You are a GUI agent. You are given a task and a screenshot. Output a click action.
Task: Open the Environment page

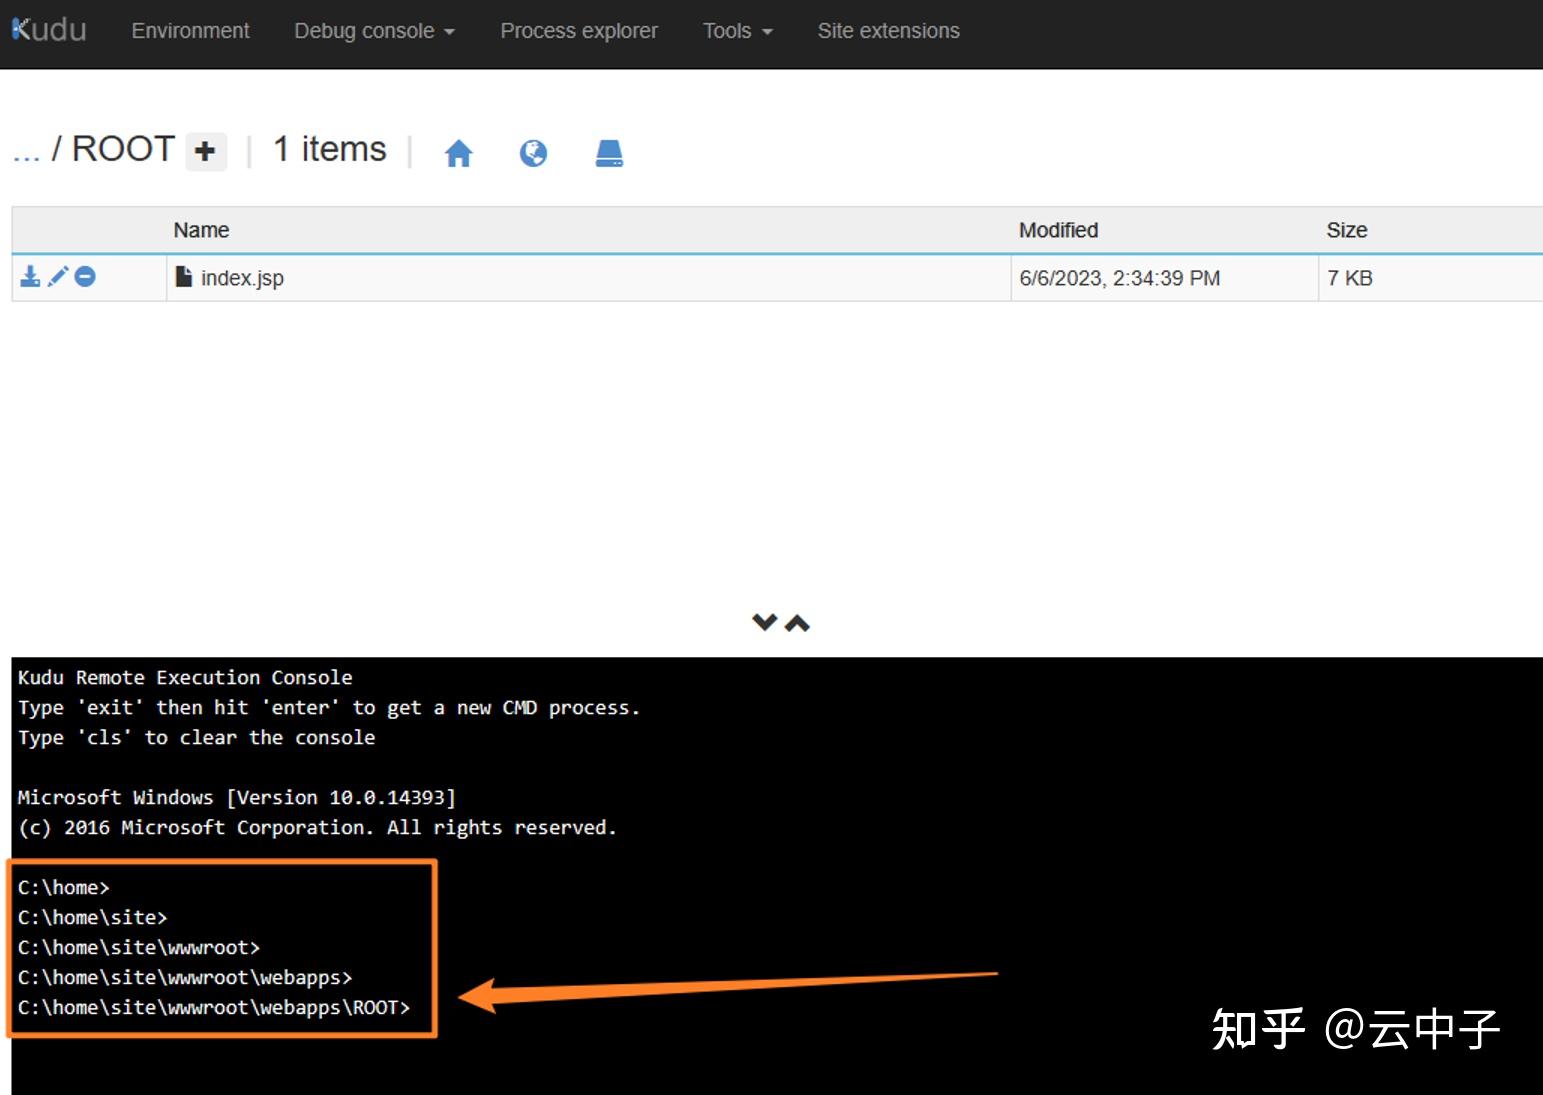coord(190,31)
